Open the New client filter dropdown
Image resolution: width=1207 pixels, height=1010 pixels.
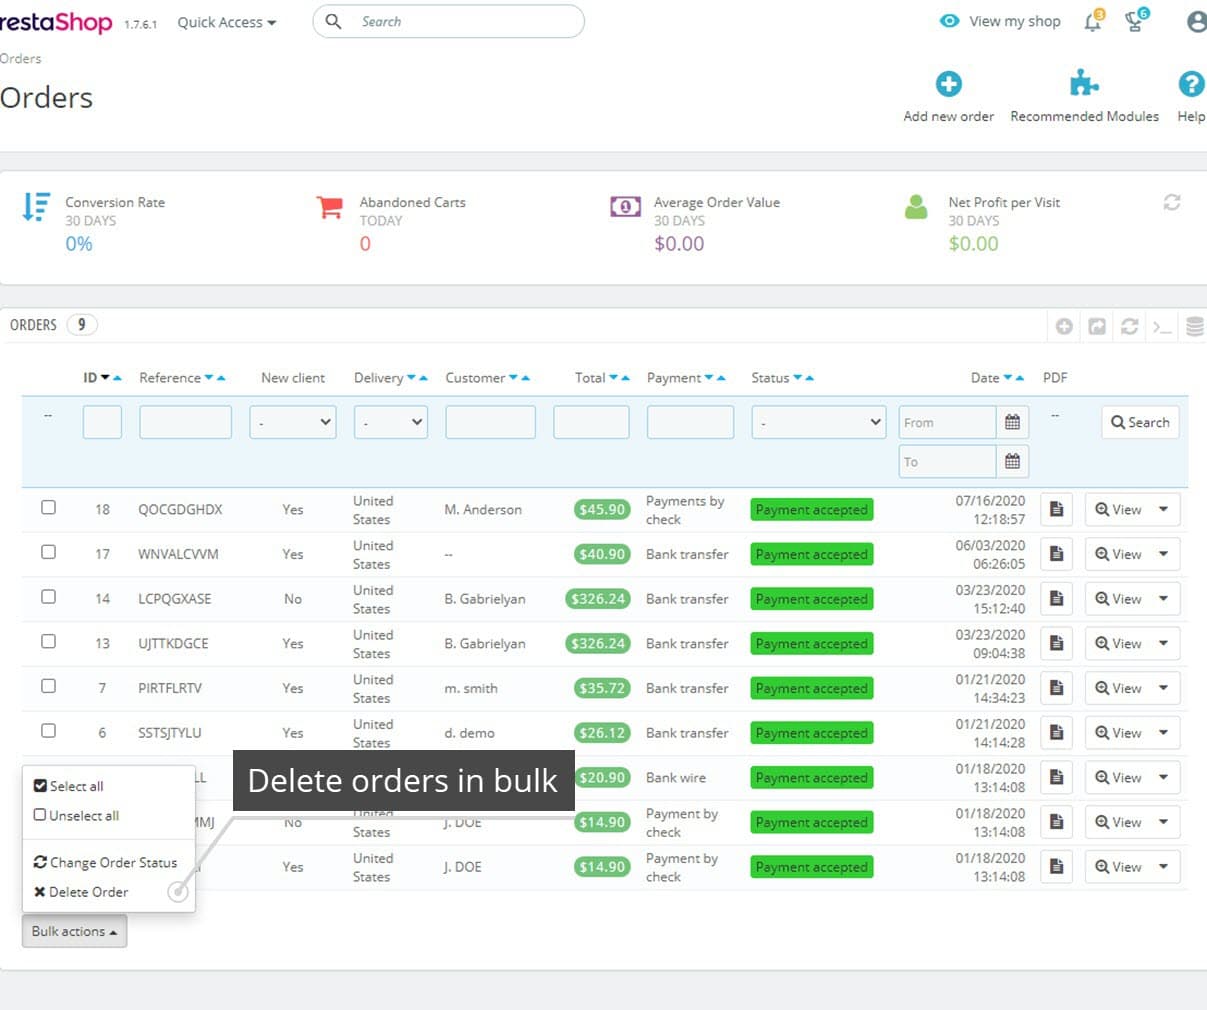293,422
